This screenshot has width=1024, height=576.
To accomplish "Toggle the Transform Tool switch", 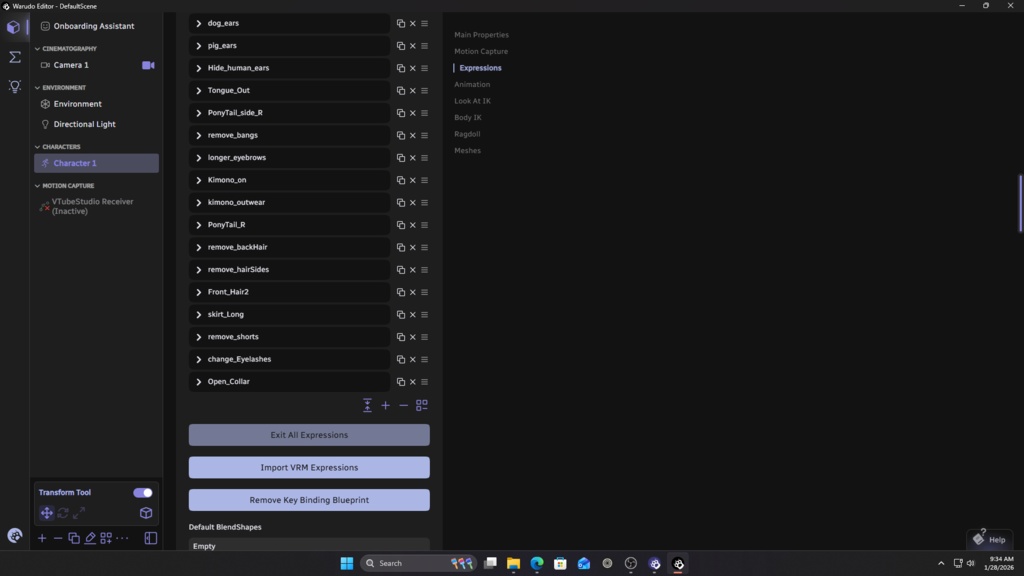I will [x=142, y=493].
